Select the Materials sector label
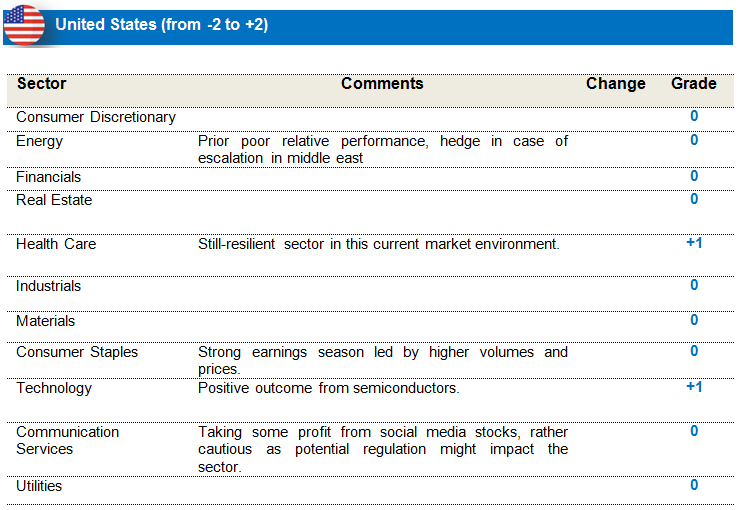Viewport: 739px width, 510px height. coord(45,321)
